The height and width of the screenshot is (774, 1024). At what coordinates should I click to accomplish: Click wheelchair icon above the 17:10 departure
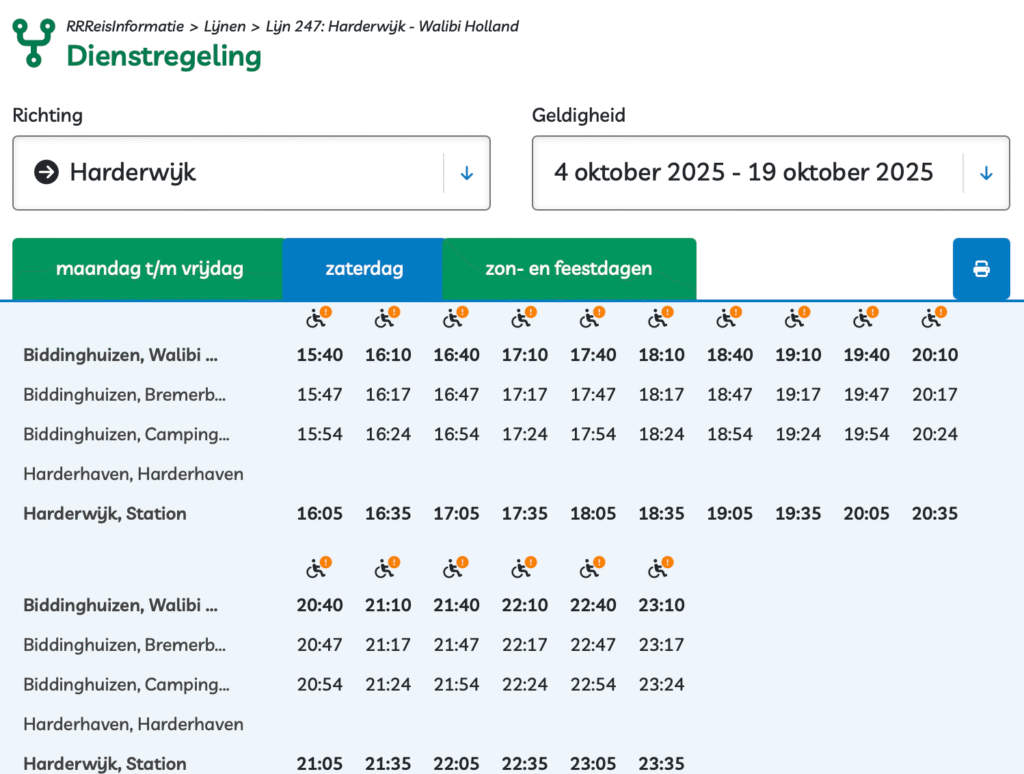[522, 319]
